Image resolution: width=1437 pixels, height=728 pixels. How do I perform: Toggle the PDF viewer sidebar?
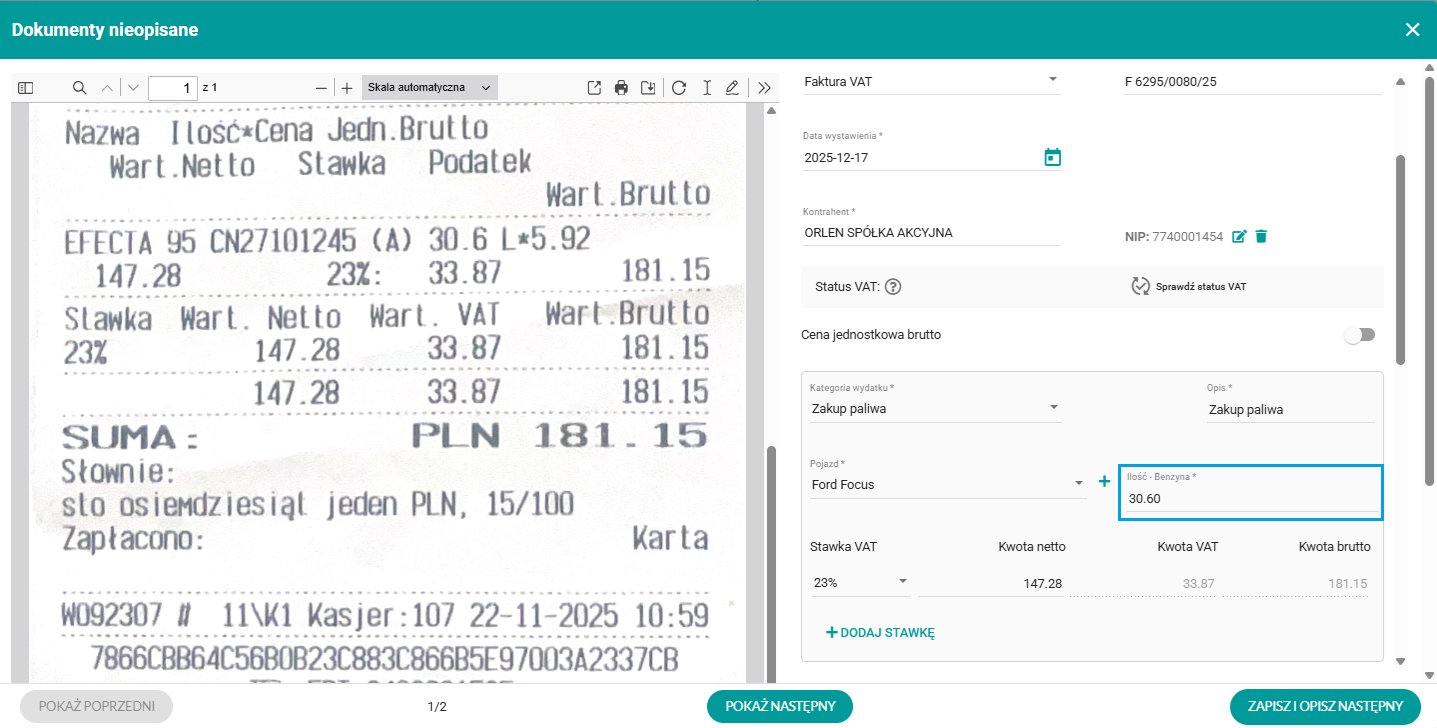(x=26, y=88)
